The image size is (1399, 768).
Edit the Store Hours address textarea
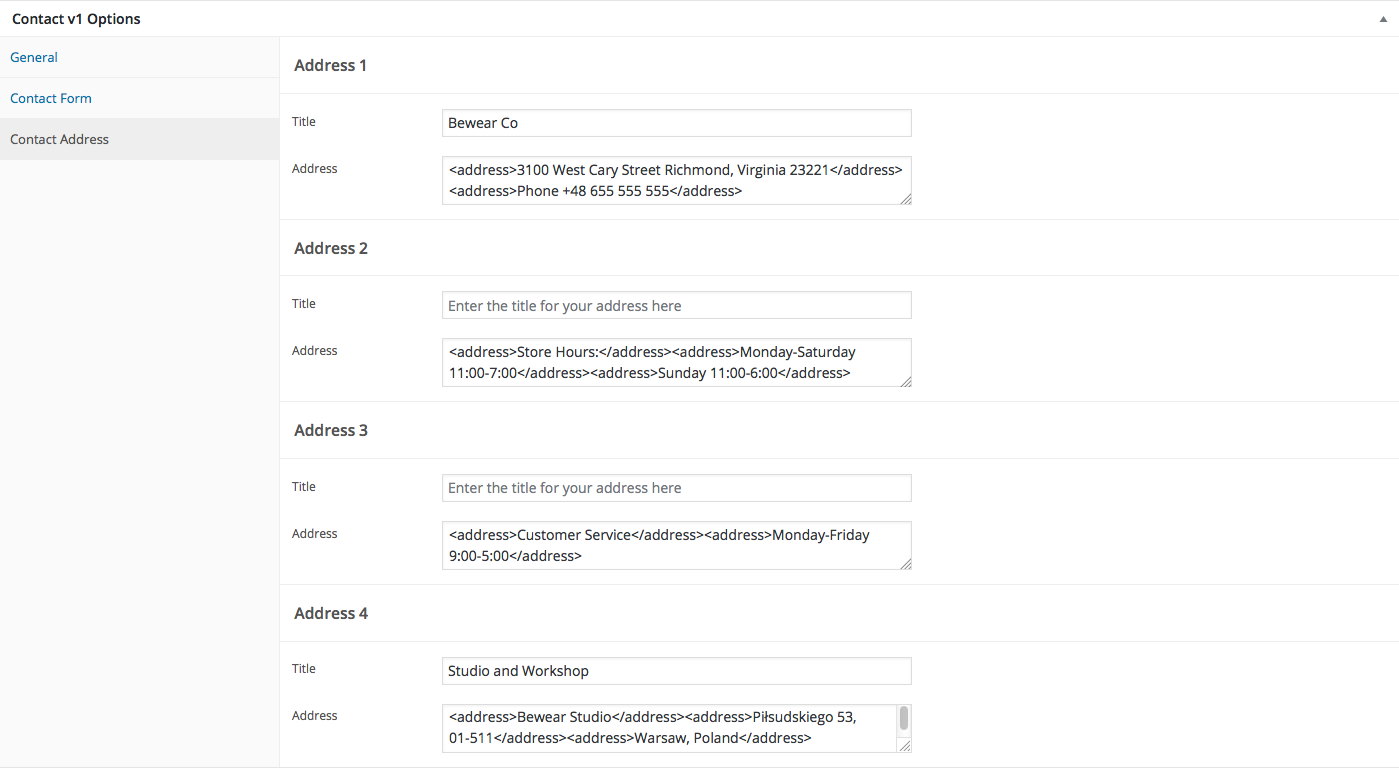tap(677, 362)
